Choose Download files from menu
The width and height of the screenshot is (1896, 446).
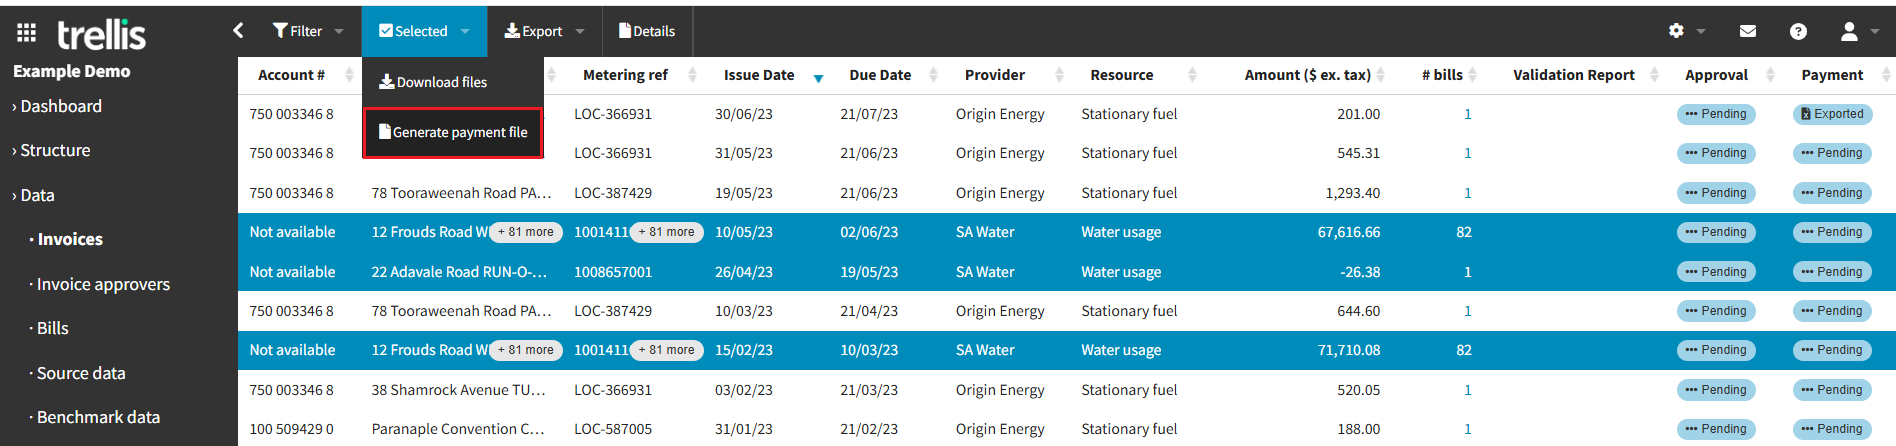[433, 82]
